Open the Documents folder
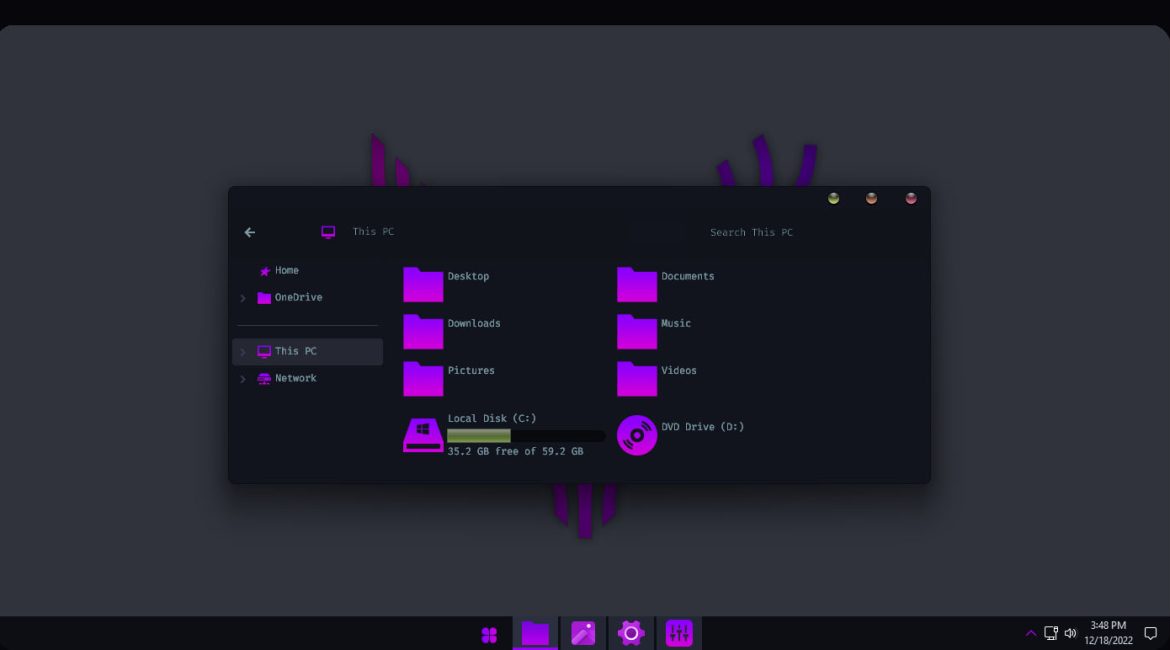Screen dimensions: 1170x650 [637, 284]
